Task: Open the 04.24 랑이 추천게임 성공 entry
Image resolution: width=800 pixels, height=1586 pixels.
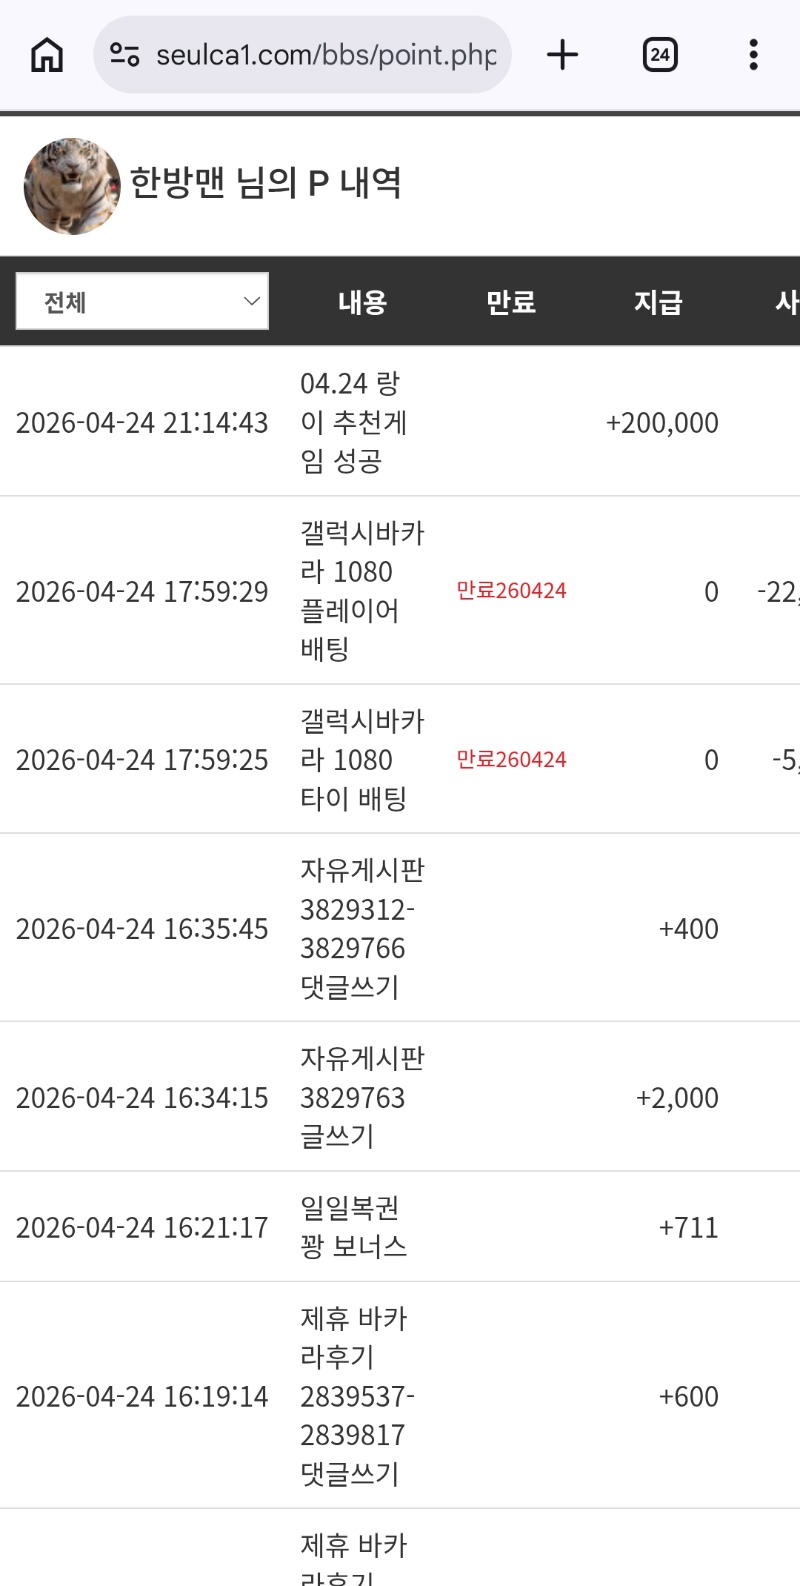Action: [x=353, y=422]
